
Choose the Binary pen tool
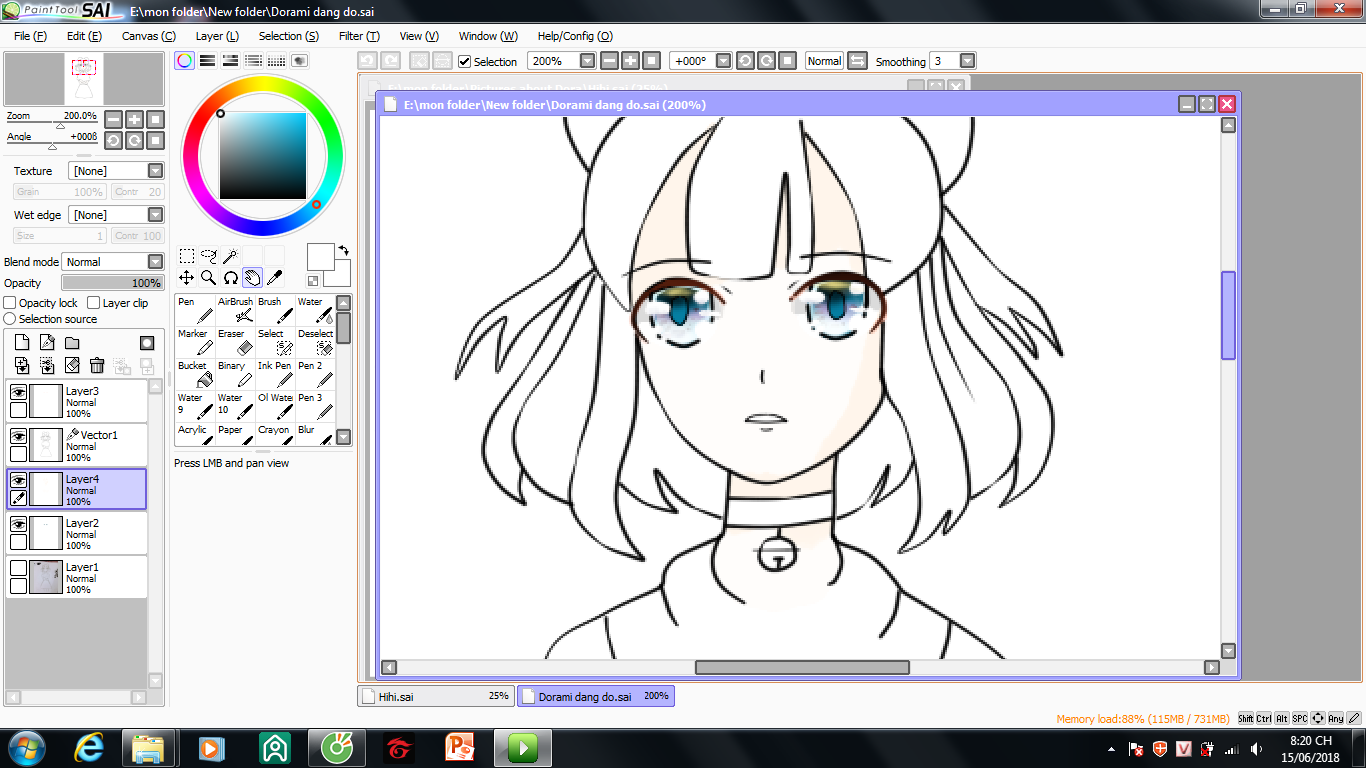[x=235, y=375]
